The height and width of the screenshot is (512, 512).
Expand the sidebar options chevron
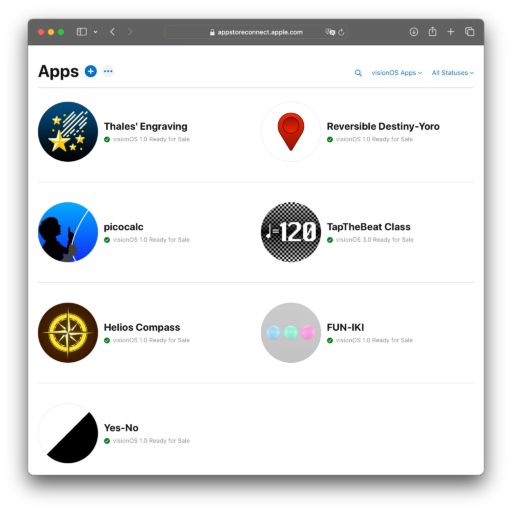tap(95, 32)
